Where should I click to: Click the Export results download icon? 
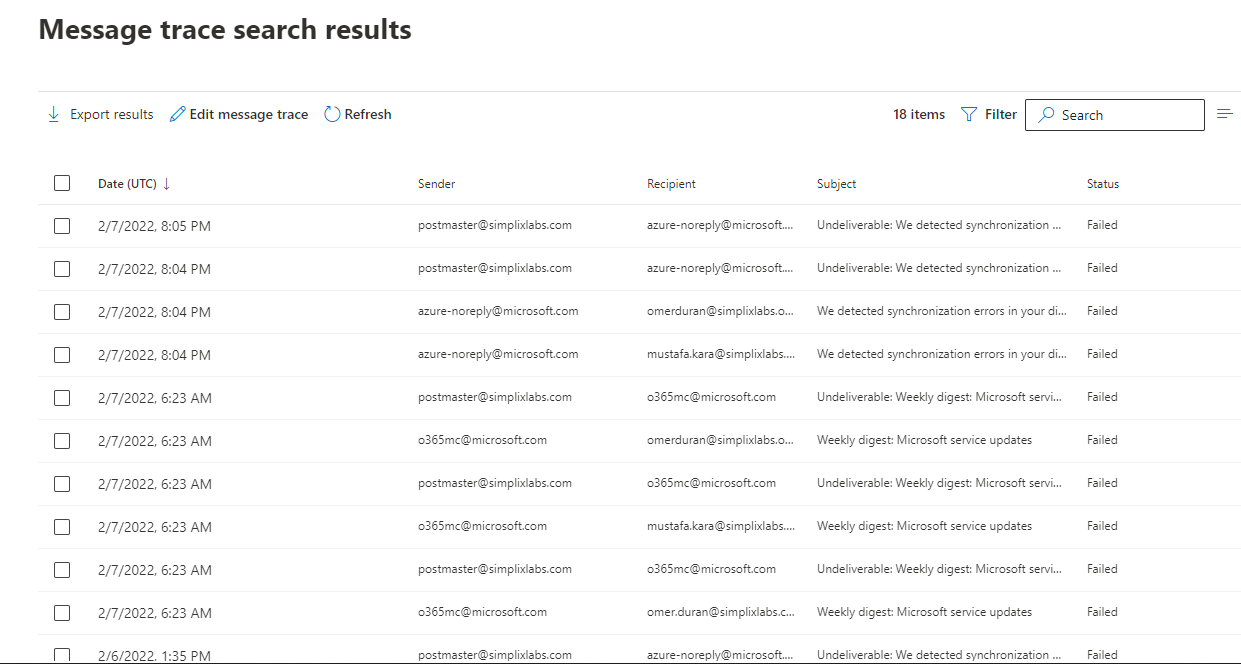click(x=54, y=115)
